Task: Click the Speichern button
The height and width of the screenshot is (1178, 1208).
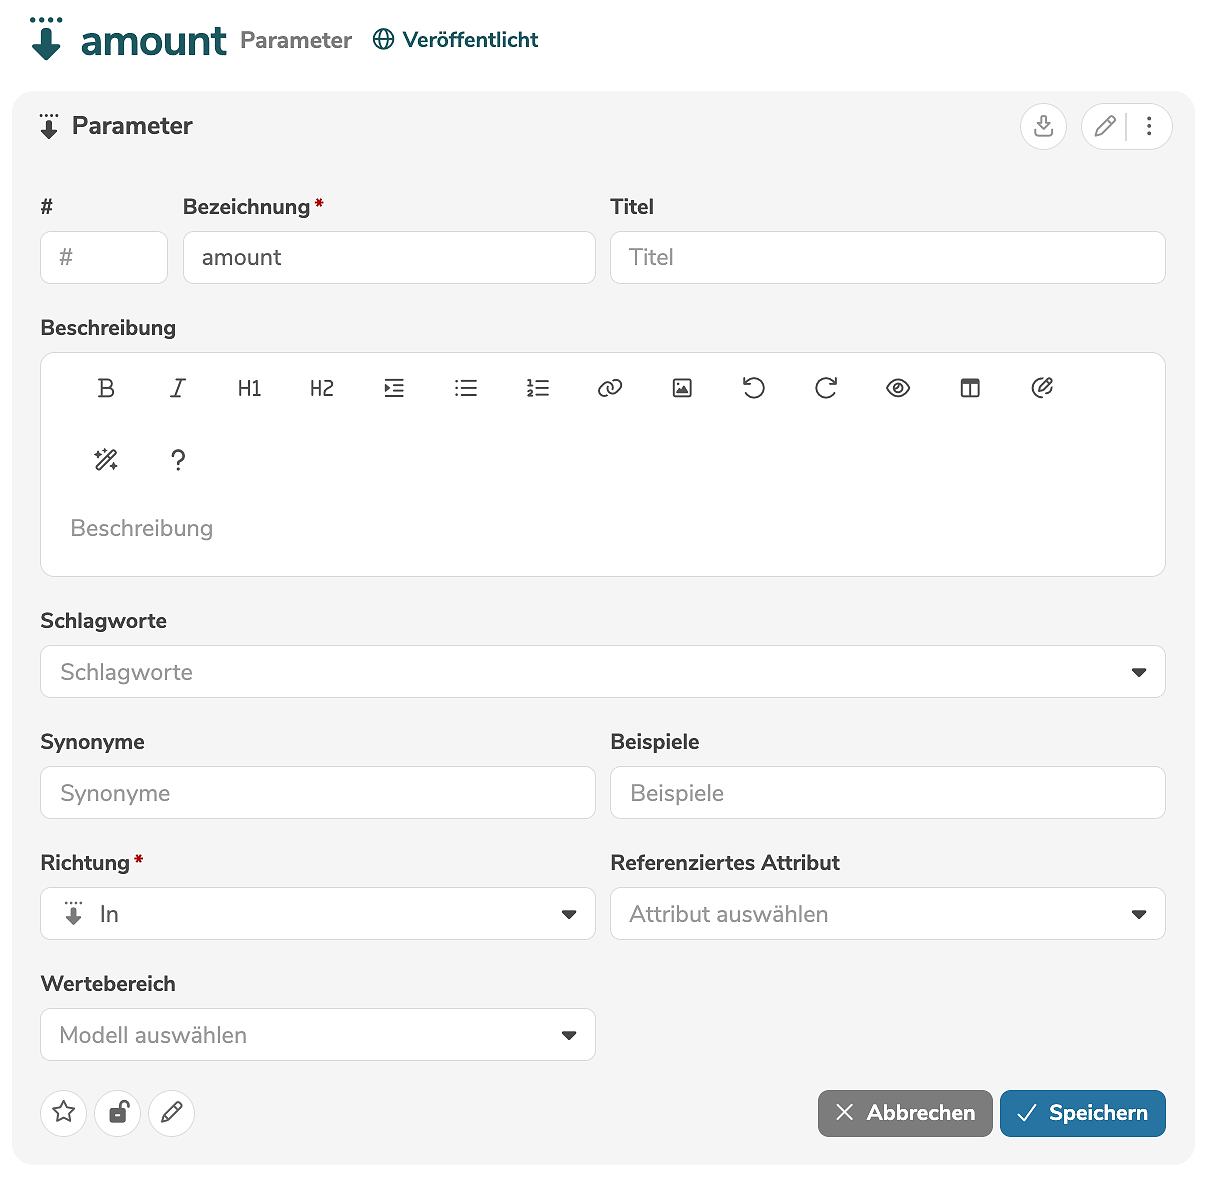Action: (1082, 1113)
